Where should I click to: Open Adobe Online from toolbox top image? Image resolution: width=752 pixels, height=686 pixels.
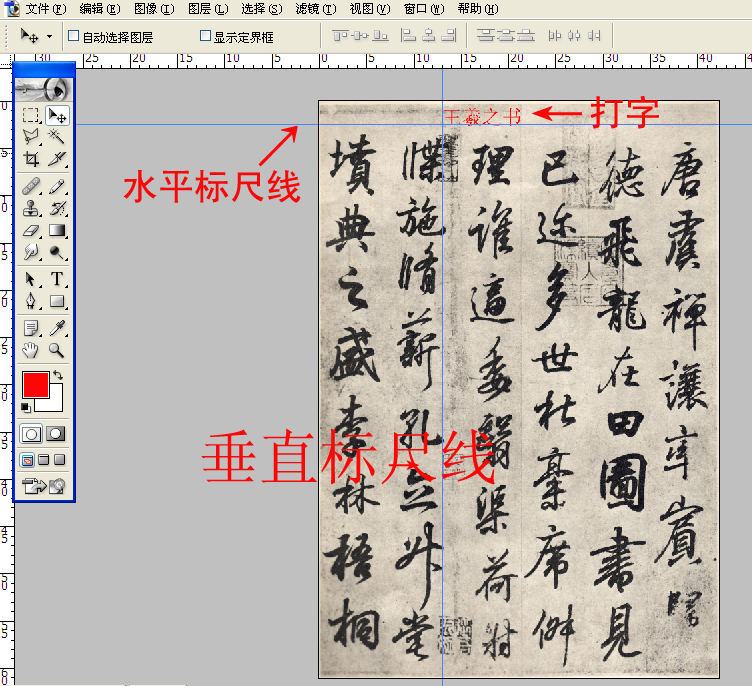(x=43, y=89)
